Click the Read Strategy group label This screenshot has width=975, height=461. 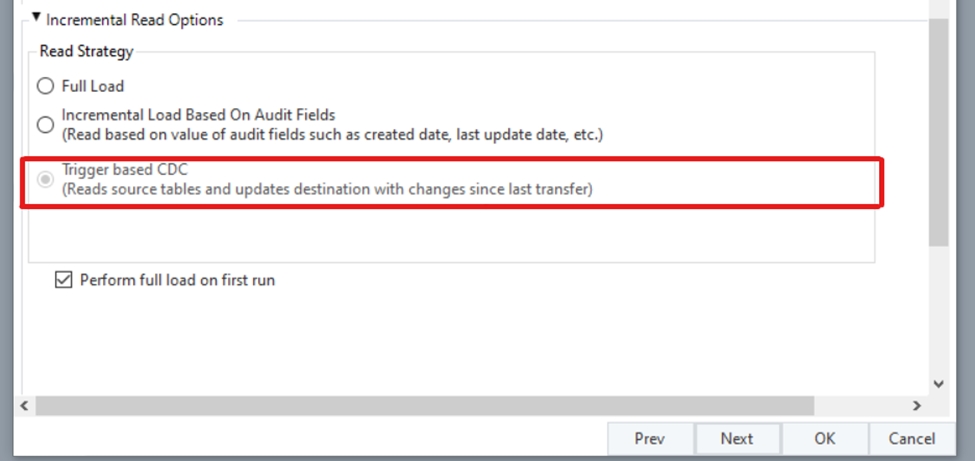[x=86, y=51]
